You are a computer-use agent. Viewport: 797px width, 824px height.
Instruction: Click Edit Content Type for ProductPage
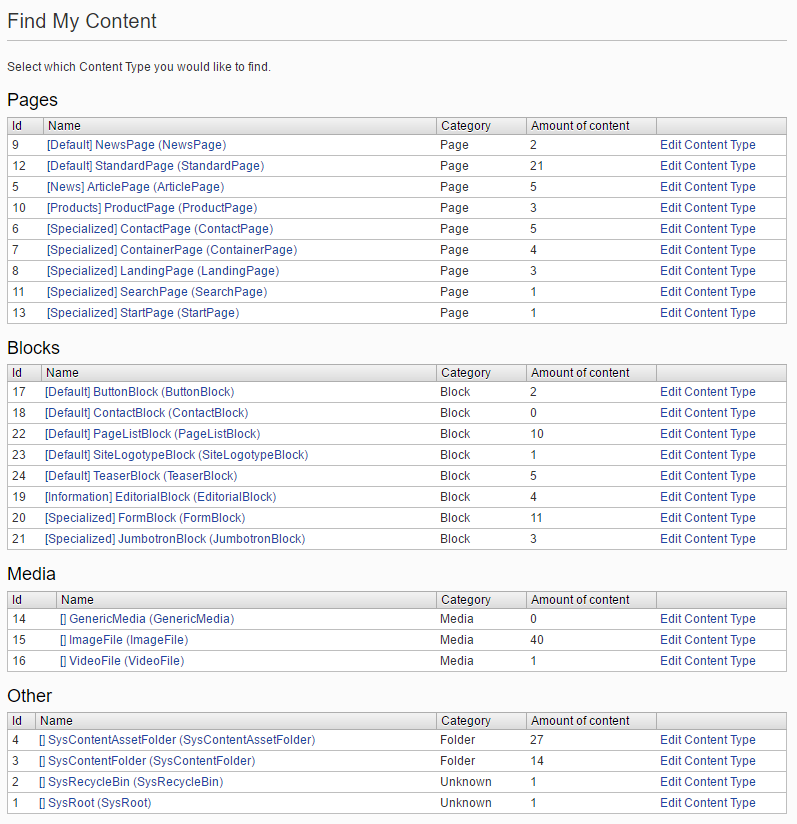707,208
